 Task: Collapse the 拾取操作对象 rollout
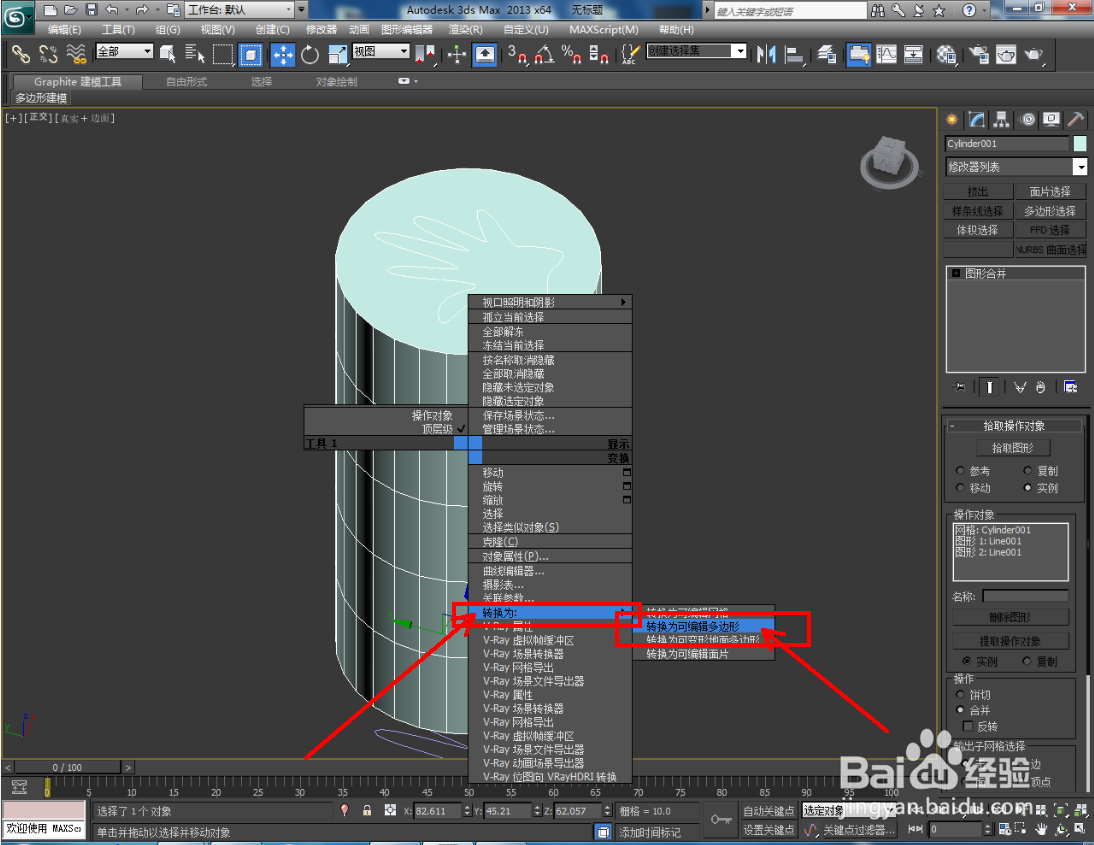1014,426
